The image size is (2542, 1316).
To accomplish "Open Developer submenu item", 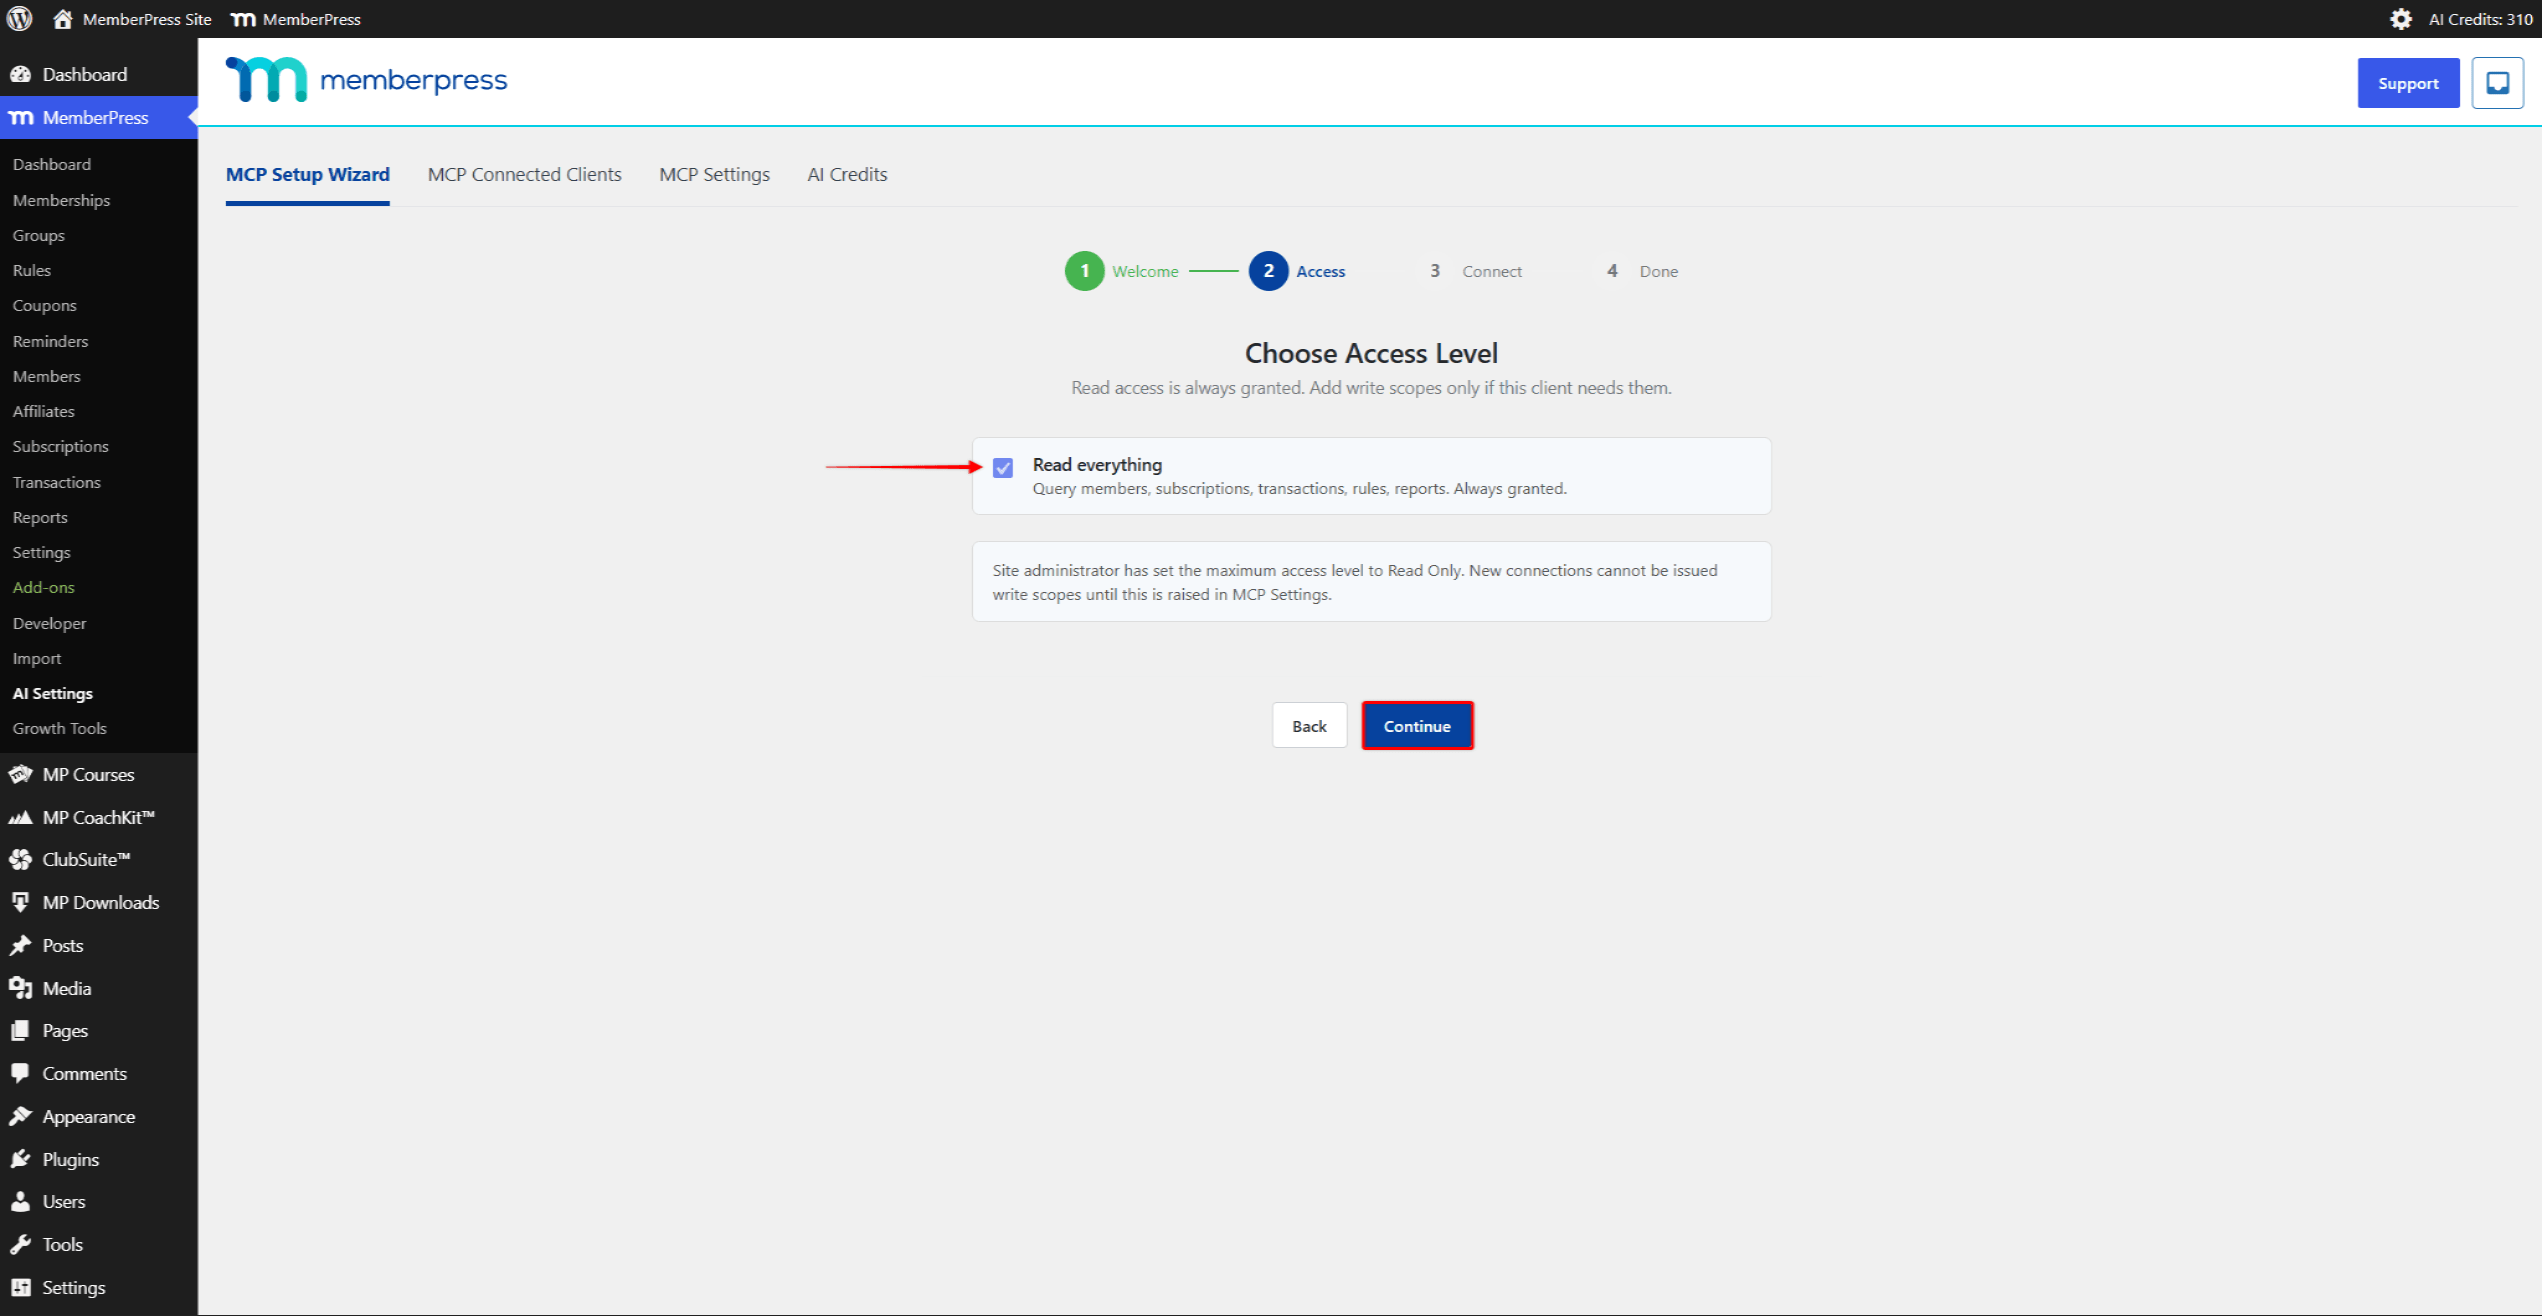I will (x=49, y=623).
